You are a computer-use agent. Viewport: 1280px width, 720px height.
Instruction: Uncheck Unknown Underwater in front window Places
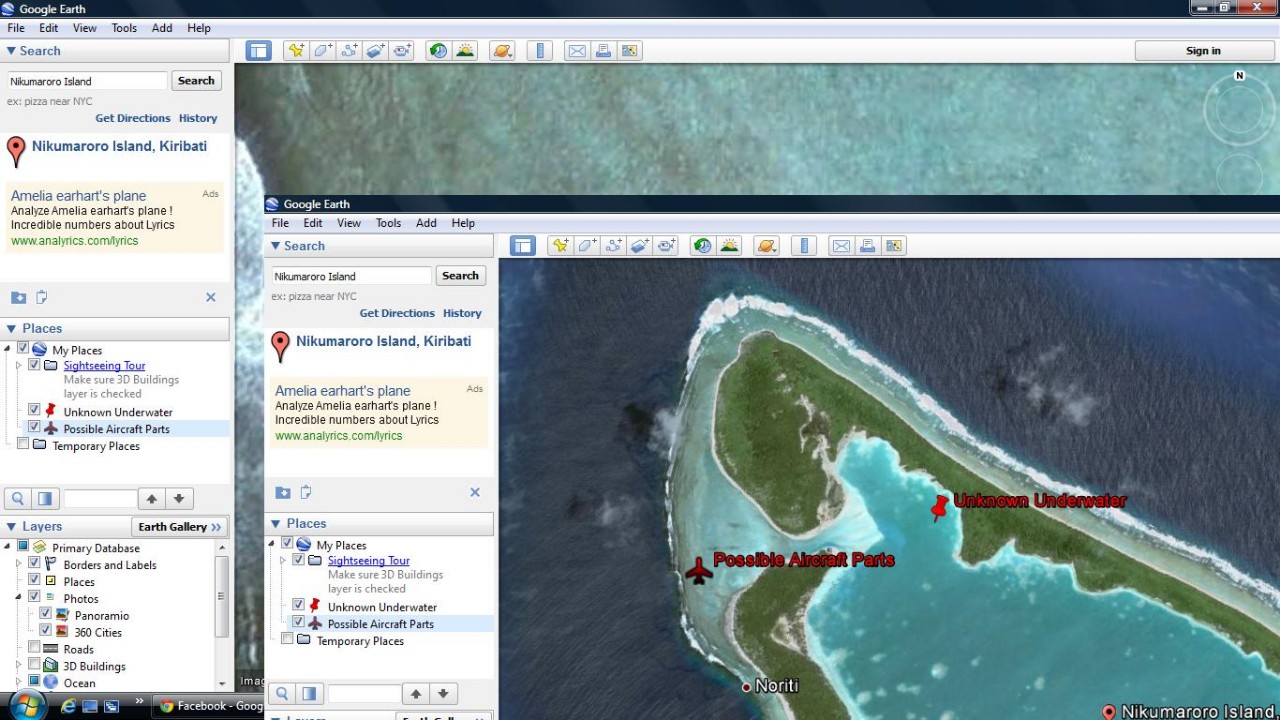(298, 605)
